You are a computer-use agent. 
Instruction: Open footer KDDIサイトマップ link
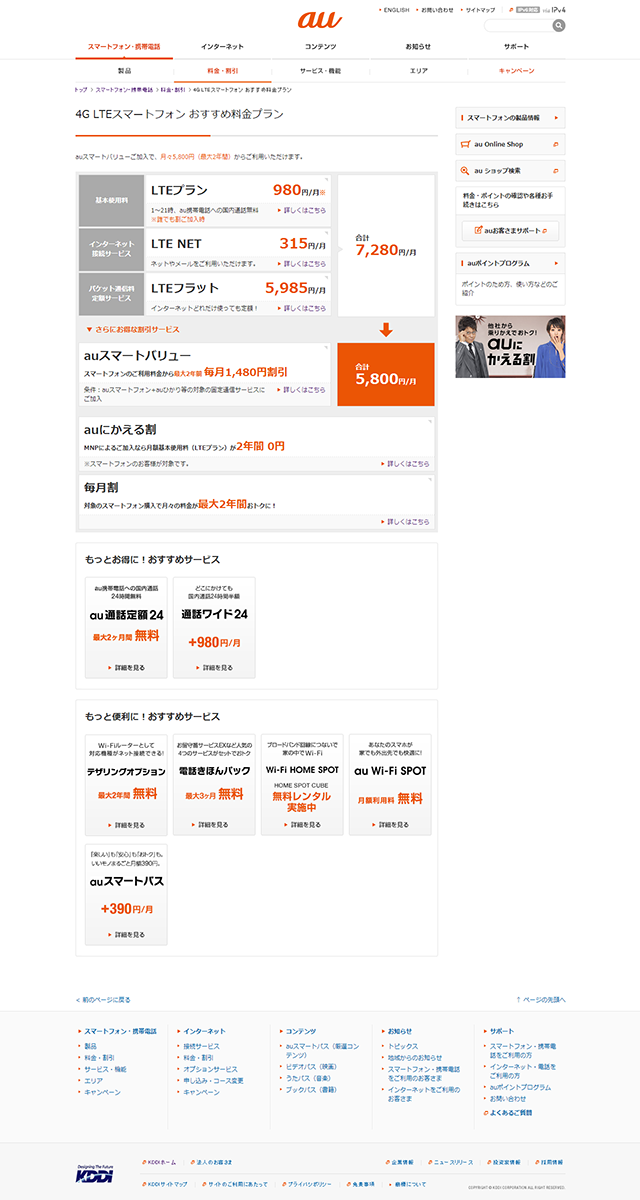[165, 1185]
